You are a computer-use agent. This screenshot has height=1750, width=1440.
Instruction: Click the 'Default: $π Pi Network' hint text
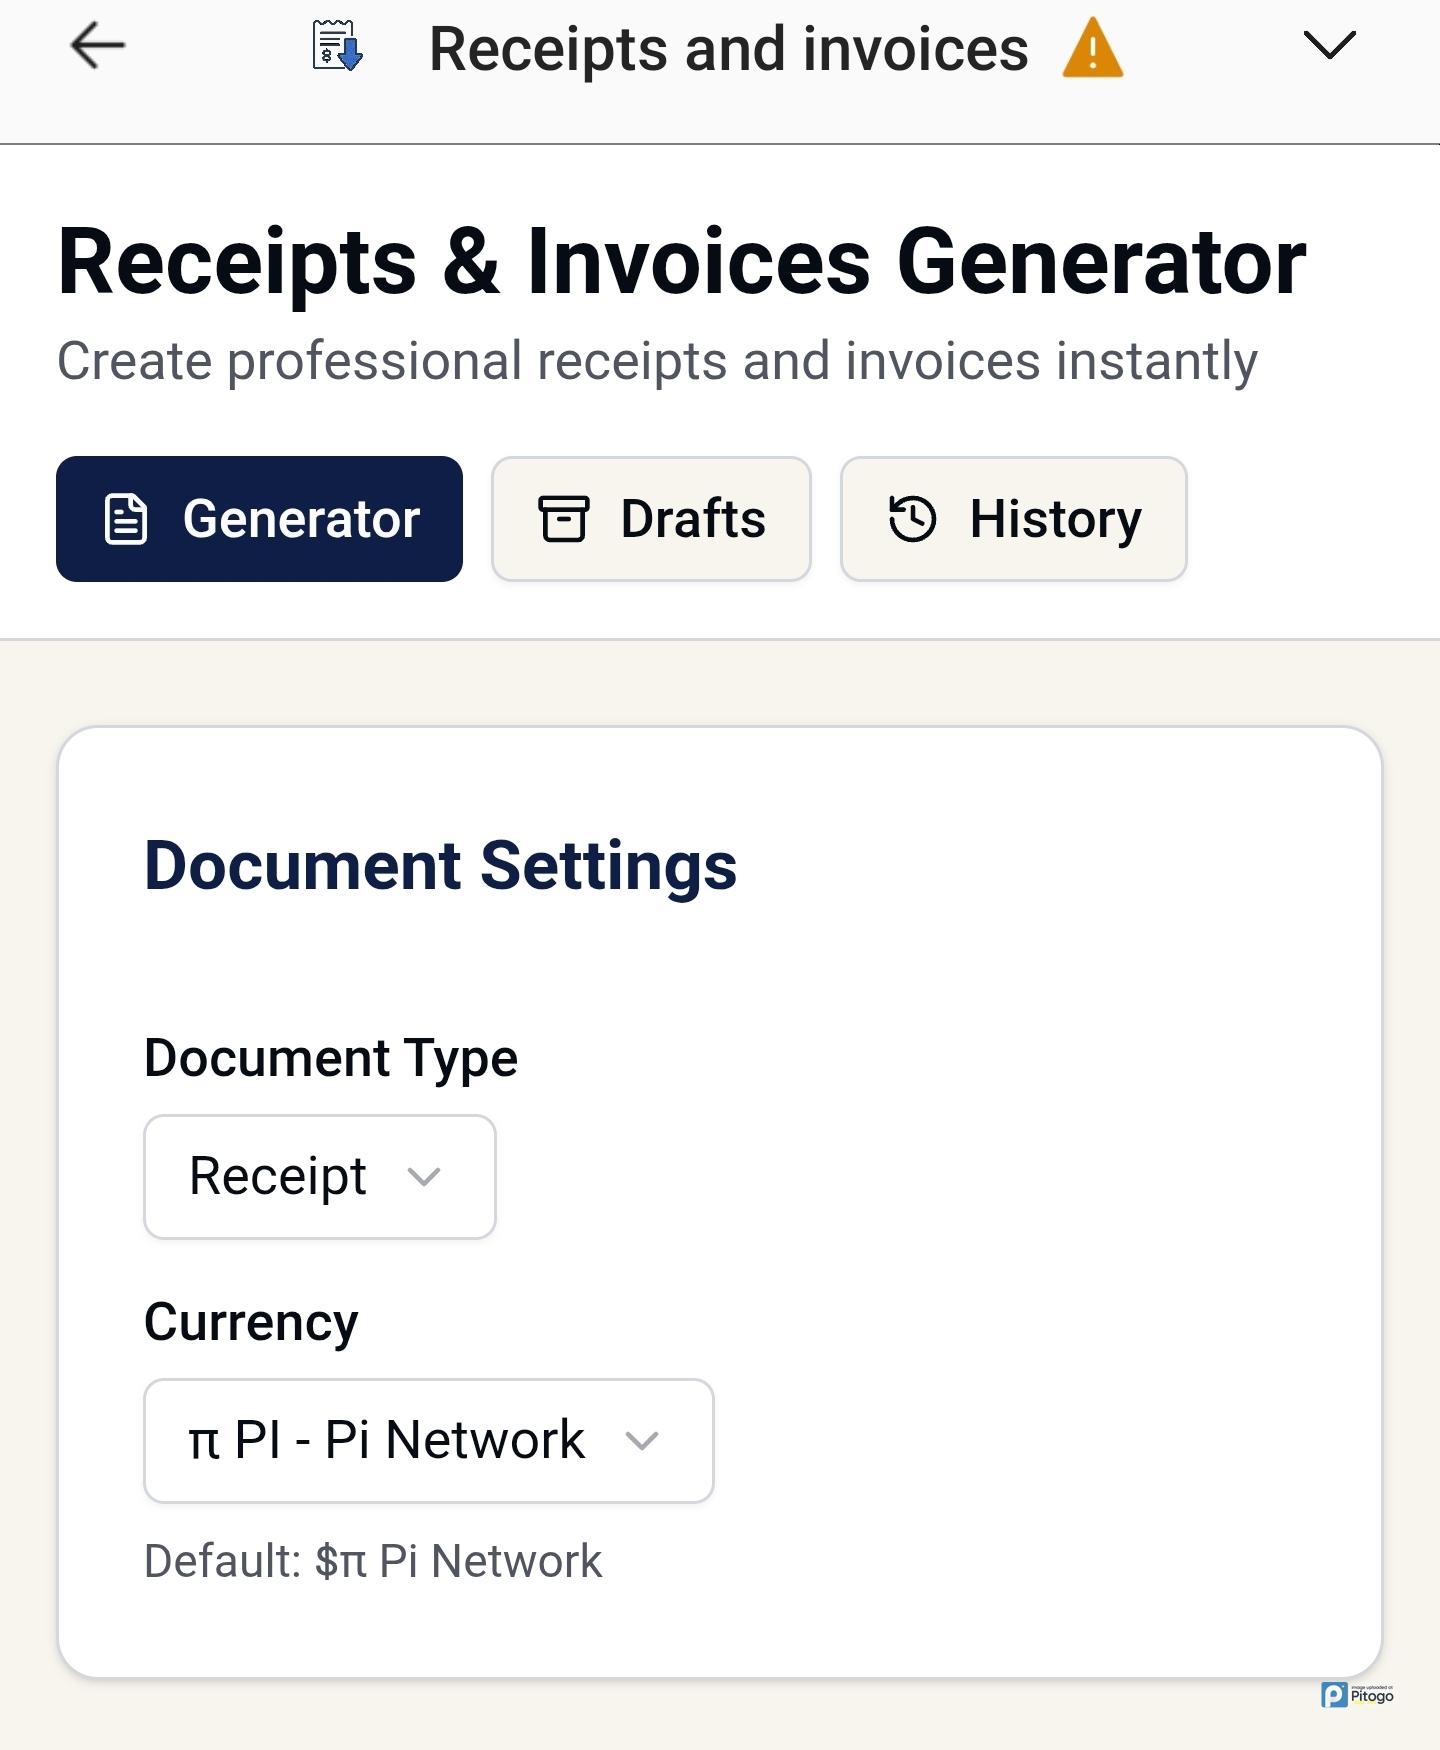click(373, 1561)
